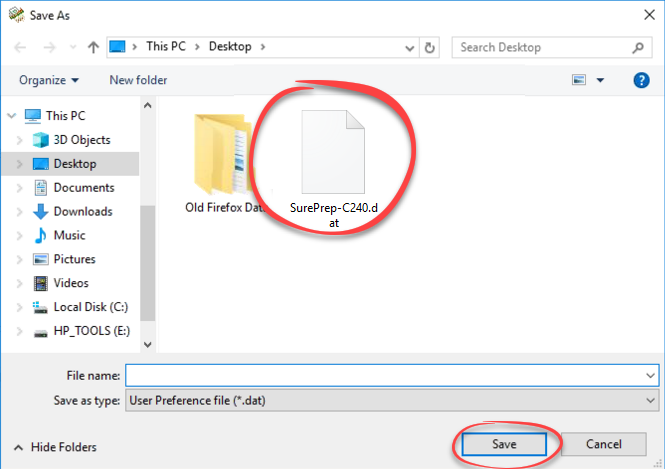The height and width of the screenshot is (469, 665).
Task: Click the navigation pane scroll up arrow
Action: click(x=148, y=105)
